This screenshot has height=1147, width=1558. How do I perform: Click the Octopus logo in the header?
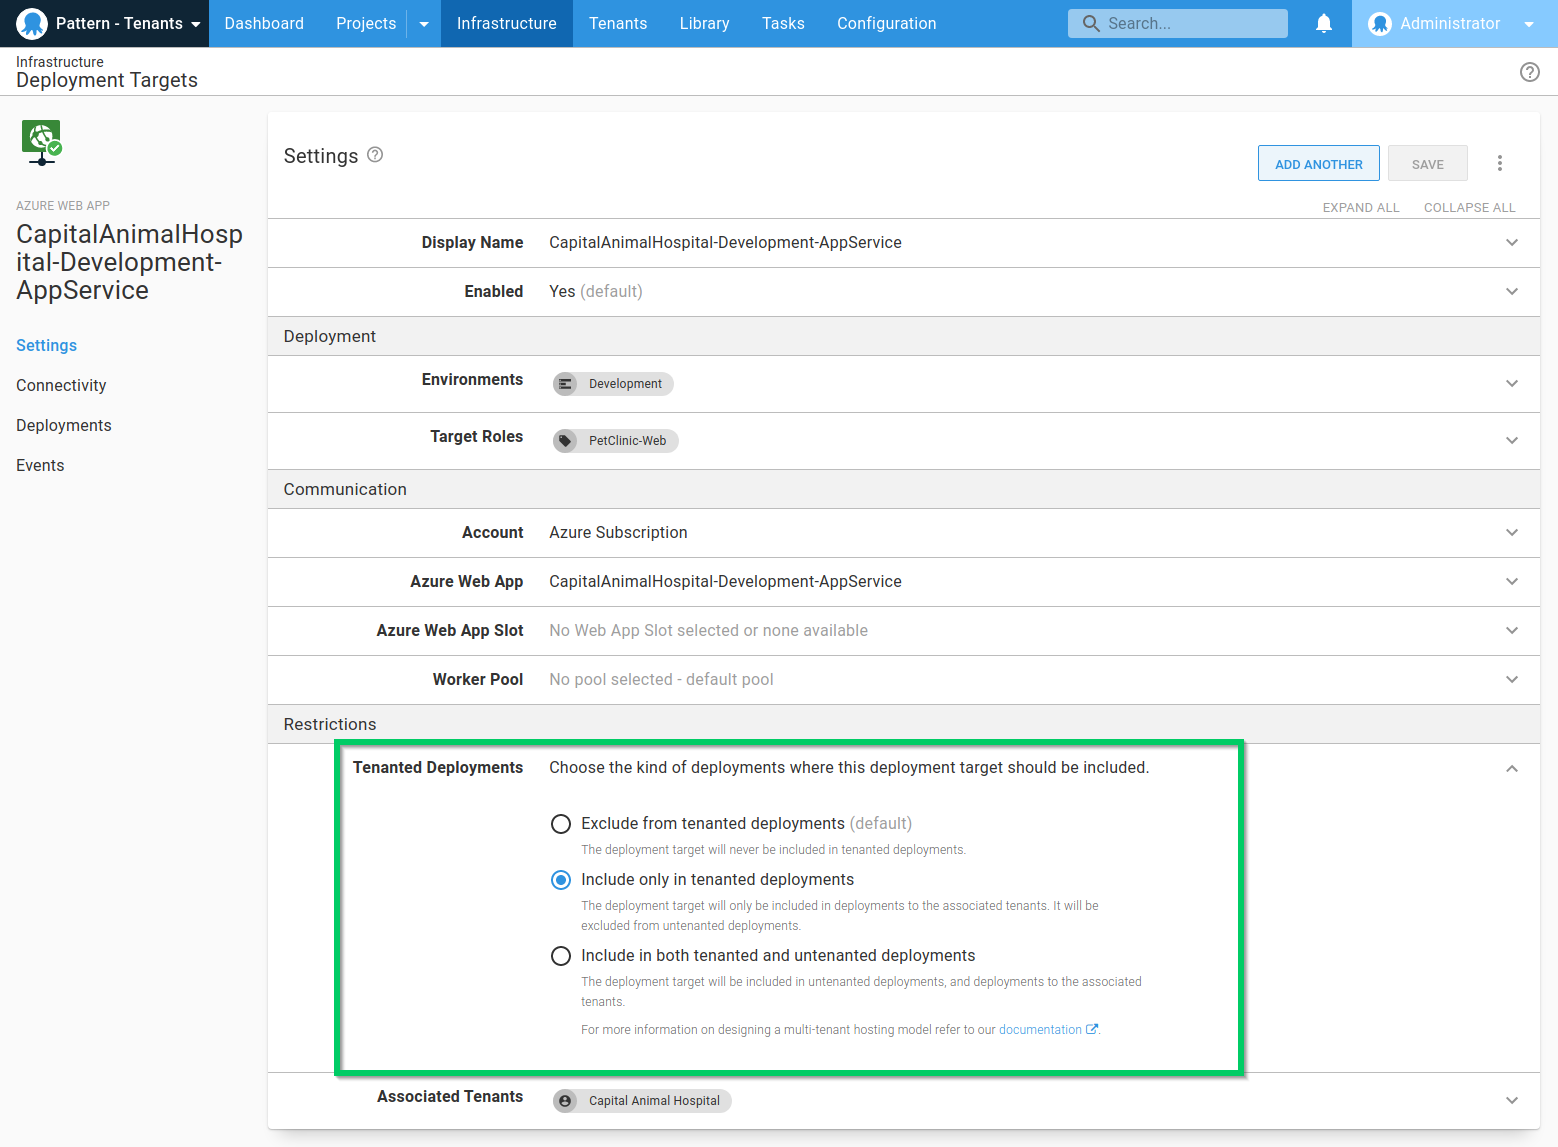32,23
